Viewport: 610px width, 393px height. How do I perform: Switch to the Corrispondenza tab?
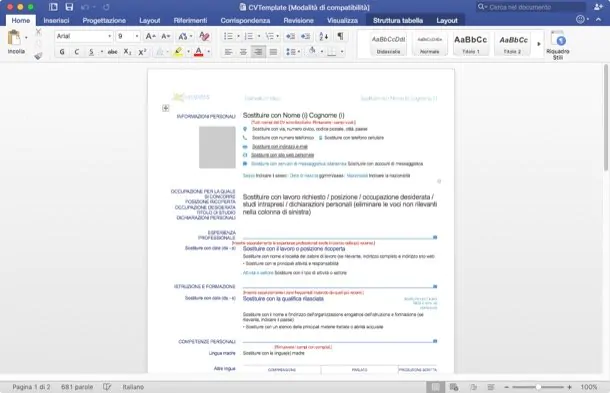coord(245,20)
